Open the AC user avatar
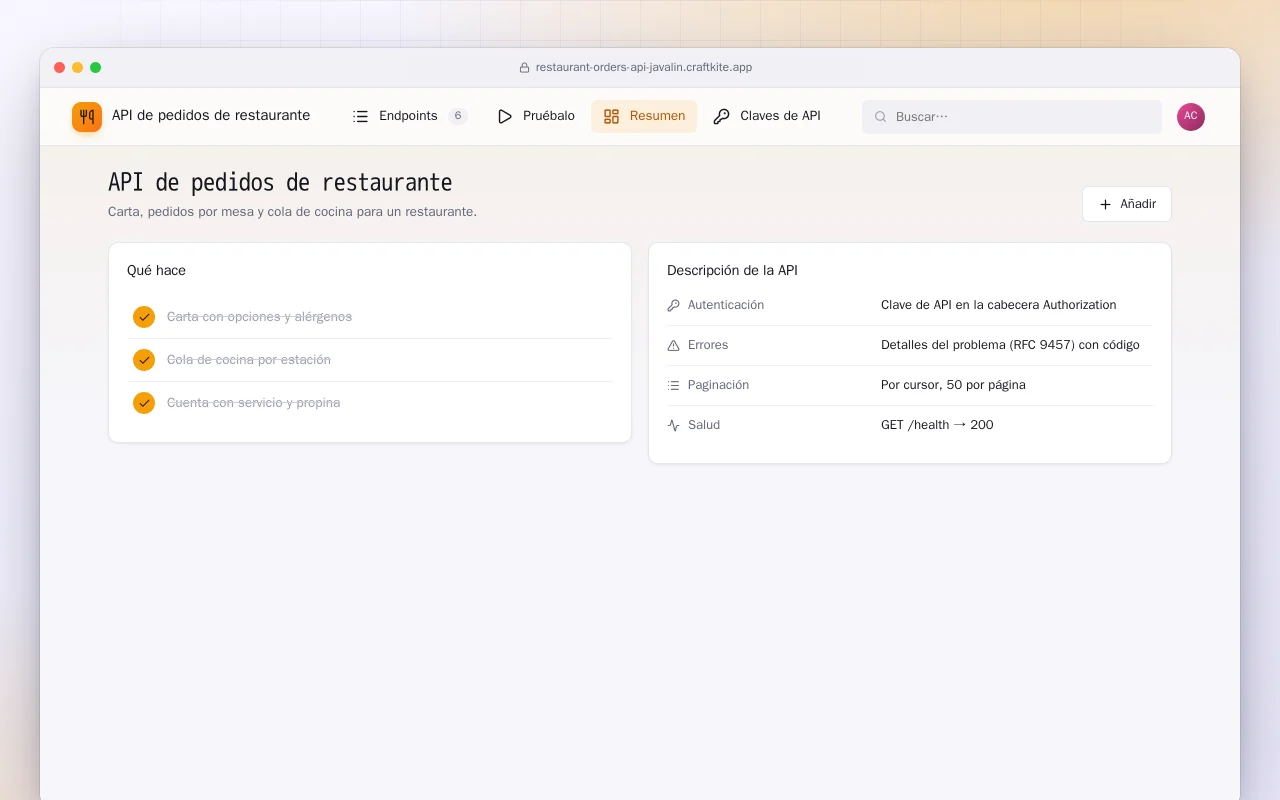 coord(1191,117)
